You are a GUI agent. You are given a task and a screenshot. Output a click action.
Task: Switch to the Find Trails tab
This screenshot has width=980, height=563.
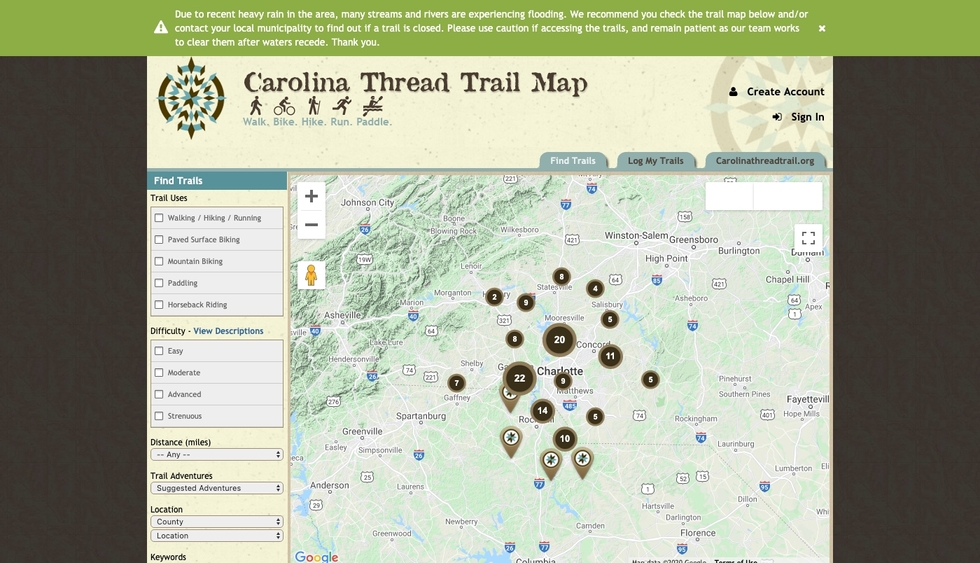(573, 161)
